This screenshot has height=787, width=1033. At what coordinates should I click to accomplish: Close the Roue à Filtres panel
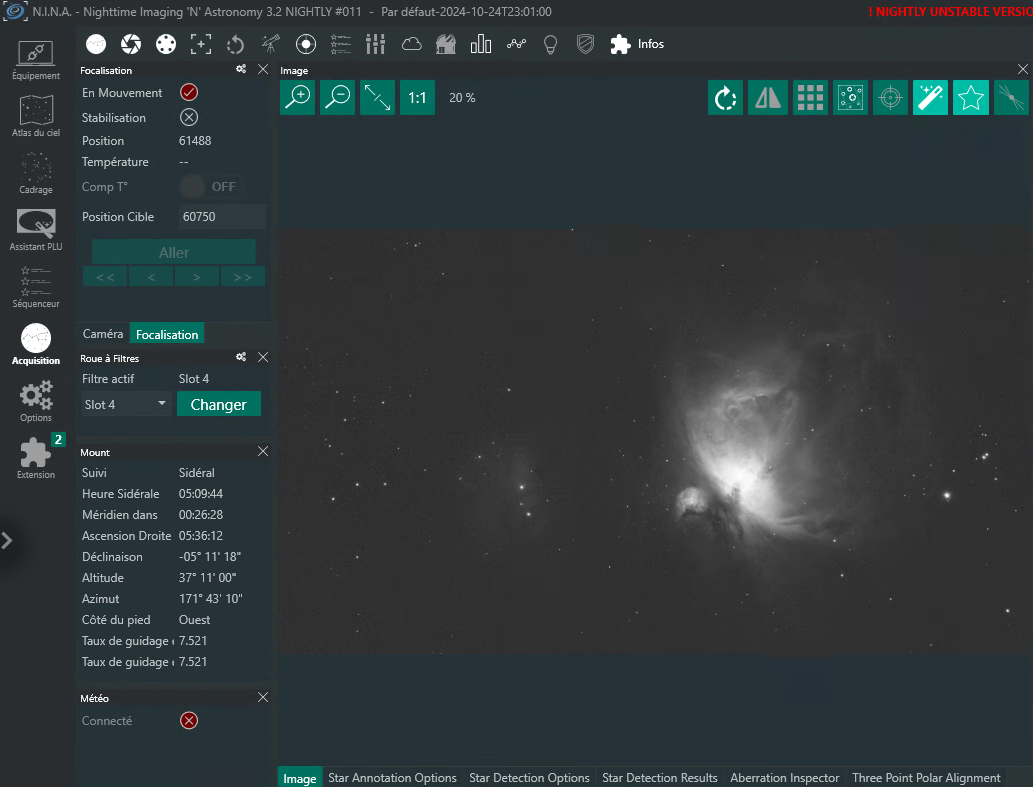[263, 357]
